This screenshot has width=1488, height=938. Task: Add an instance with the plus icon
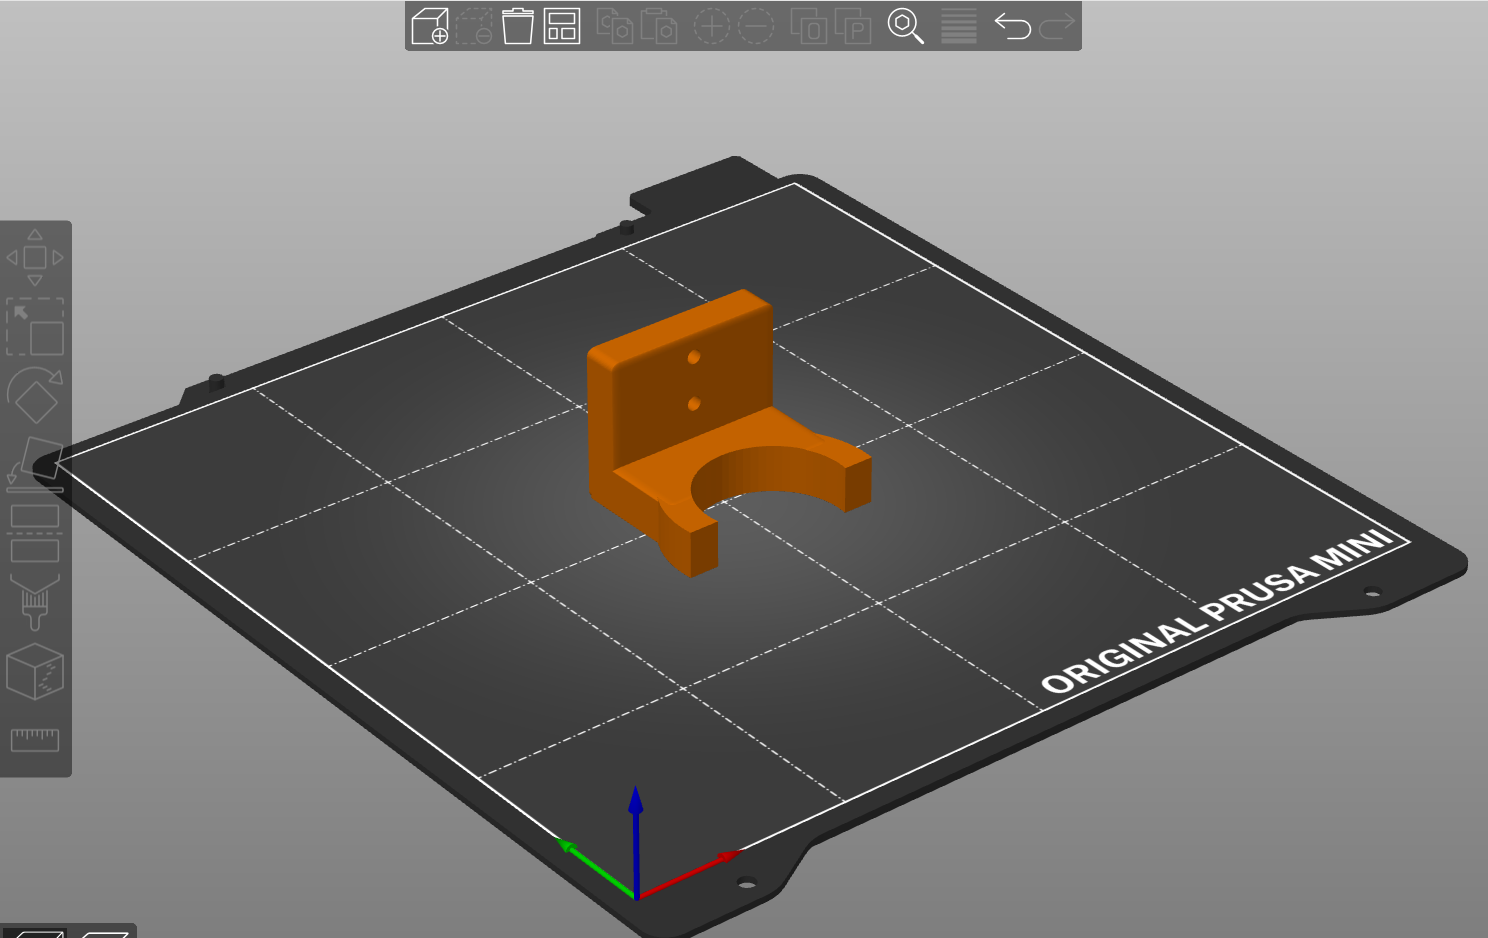pyautogui.click(x=711, y=26)
